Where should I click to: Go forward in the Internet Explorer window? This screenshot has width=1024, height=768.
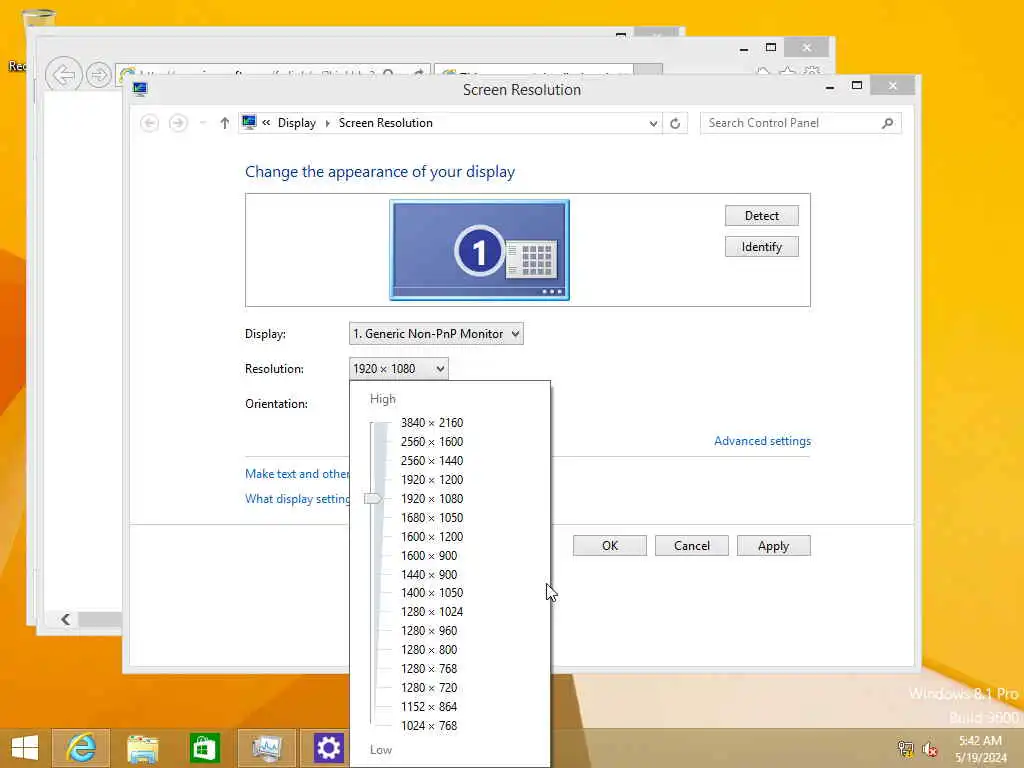pyautogui.click(x=99, y=75)
